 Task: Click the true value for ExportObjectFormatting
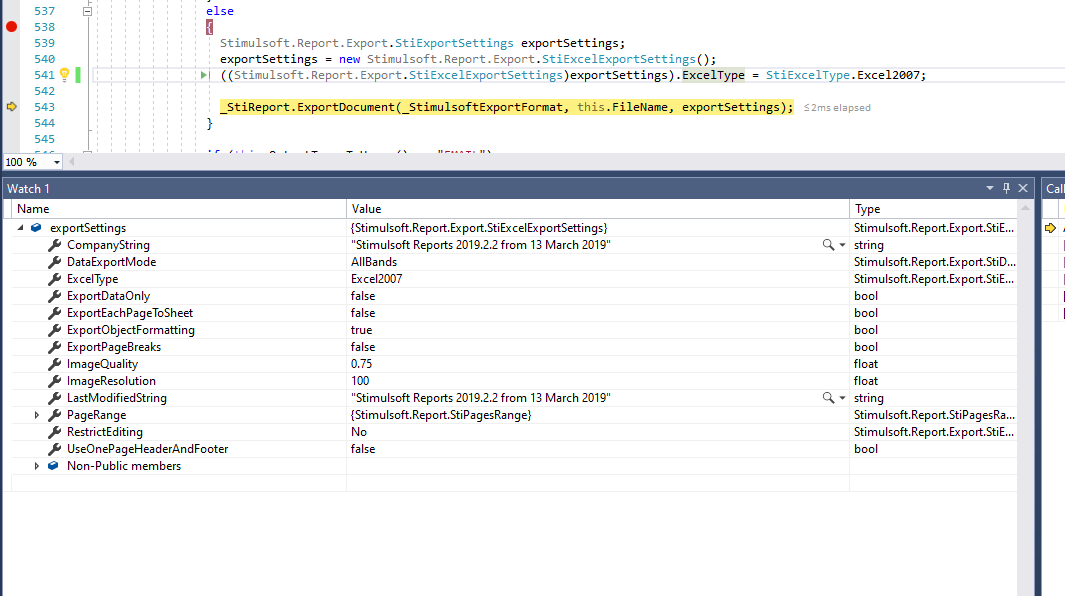[x=361, y=330]
